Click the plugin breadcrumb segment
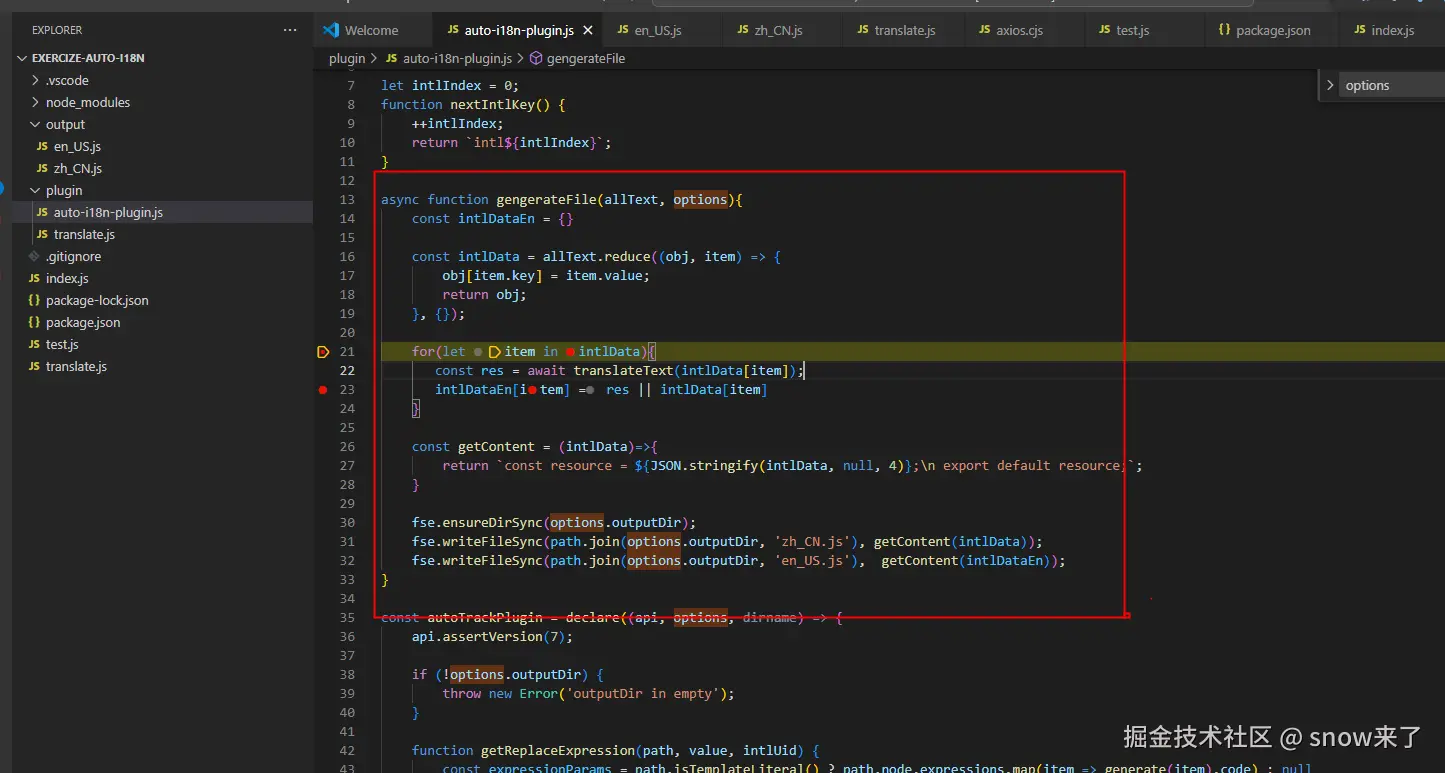Image resolution: width=1445 pixels, height=773 pixels. [347, 59]
